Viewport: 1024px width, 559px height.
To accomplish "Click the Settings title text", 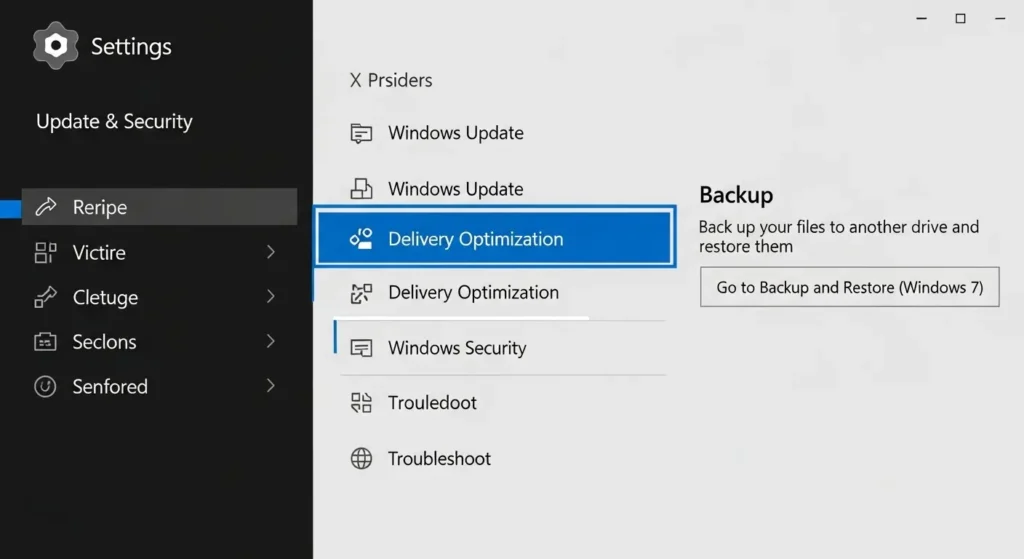I will [x=131, y=46].
